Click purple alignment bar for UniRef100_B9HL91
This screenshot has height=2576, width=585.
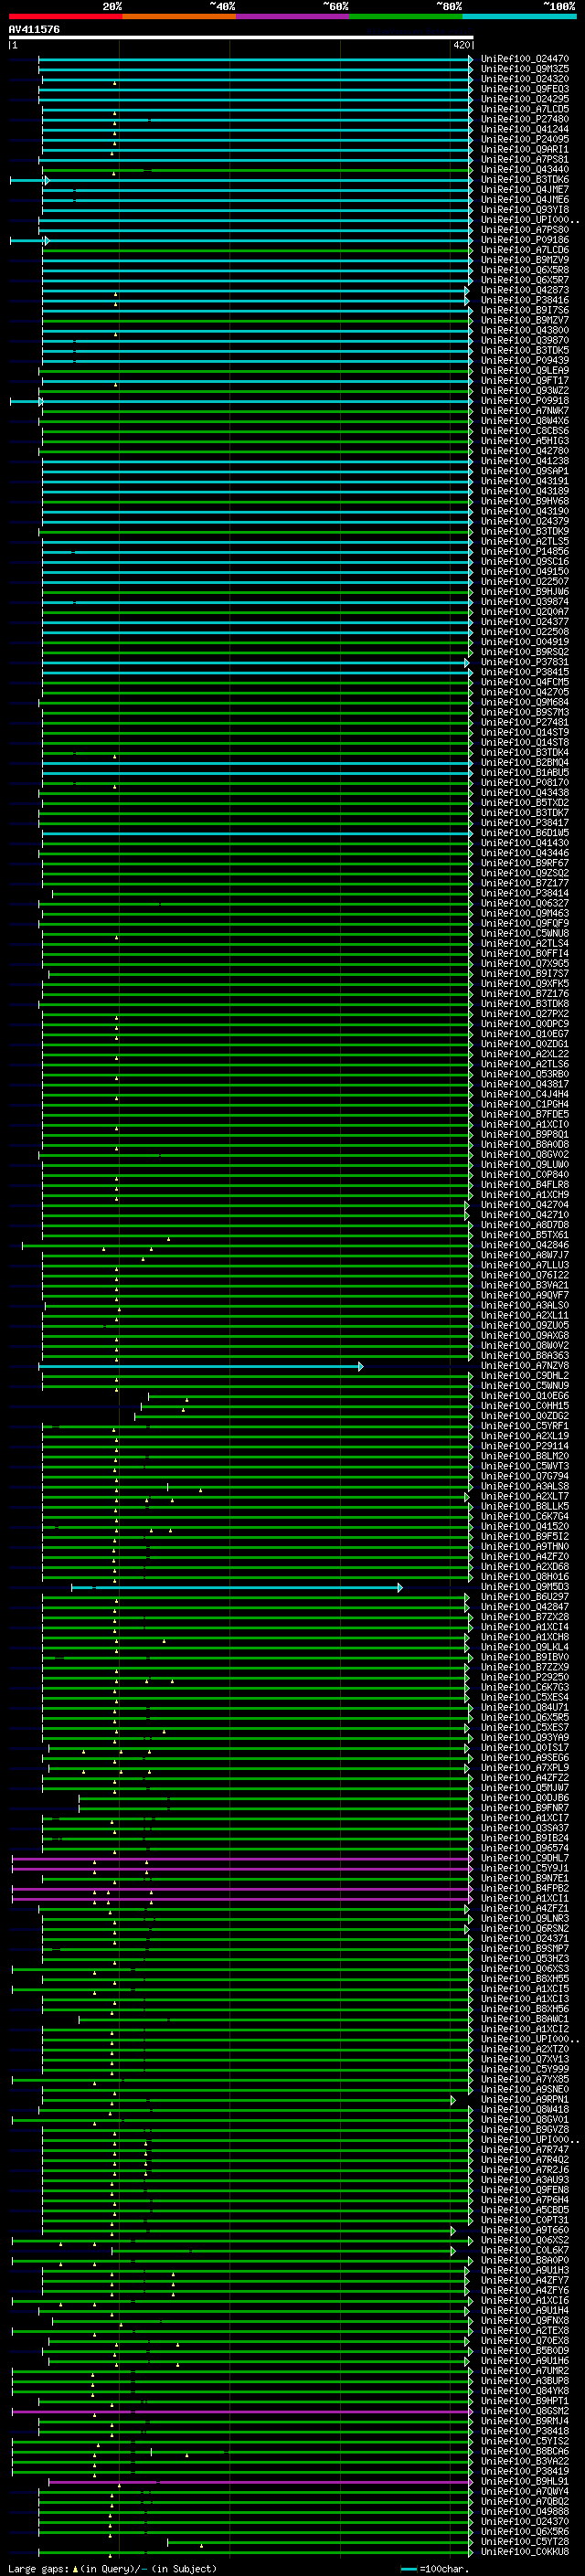(260, 2481)
